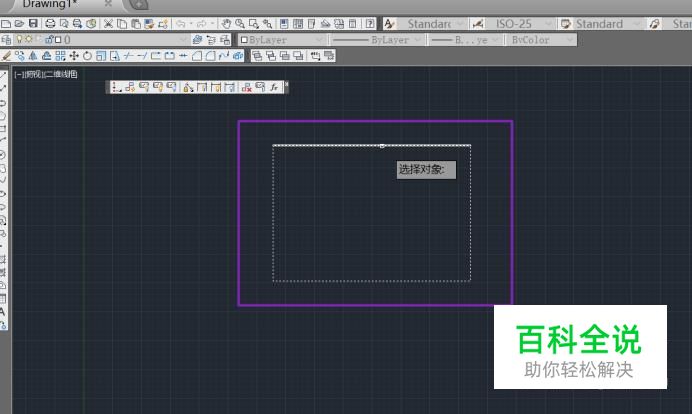
Task: Click Delete Constraints red X icon
Action: click(247, 87)
